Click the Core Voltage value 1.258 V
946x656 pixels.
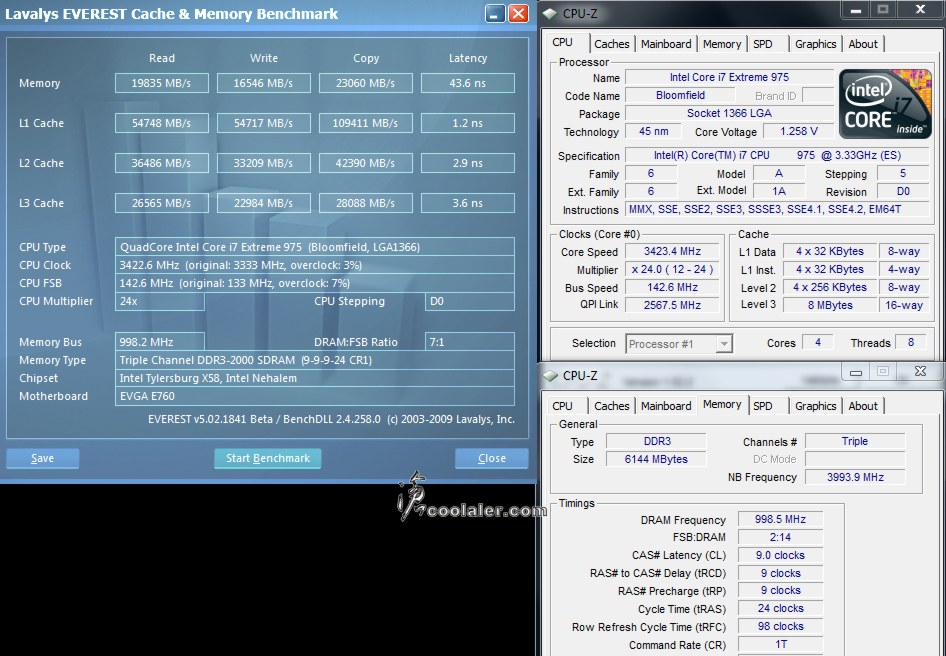799,132
